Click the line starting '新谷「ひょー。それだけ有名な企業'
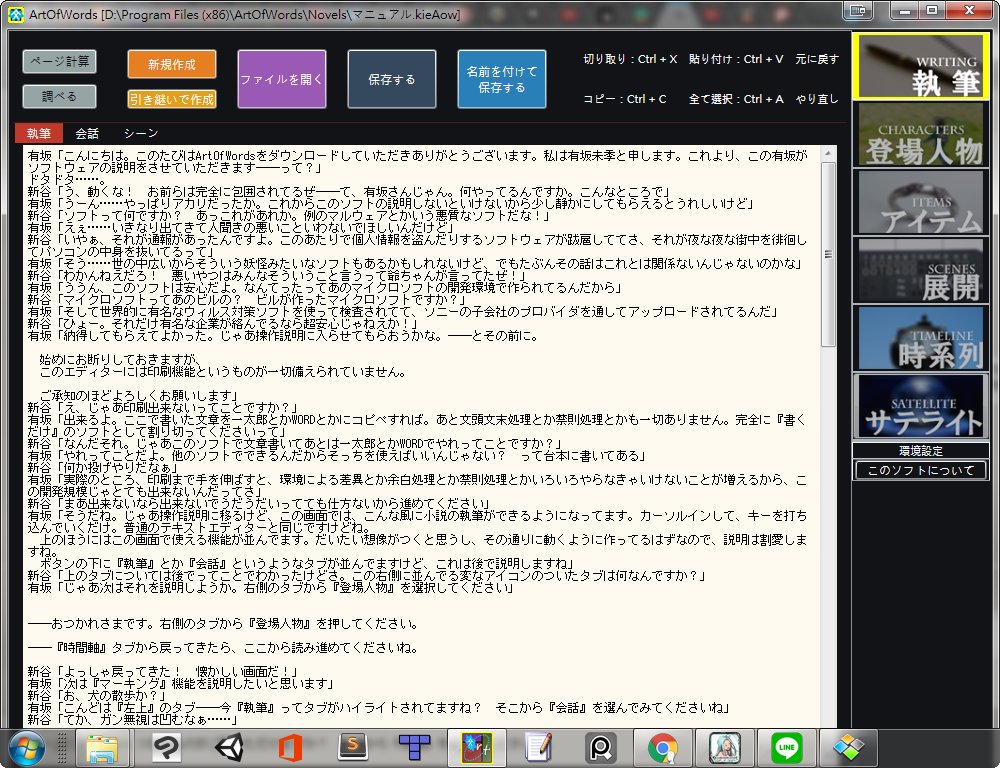 (223, 323)
